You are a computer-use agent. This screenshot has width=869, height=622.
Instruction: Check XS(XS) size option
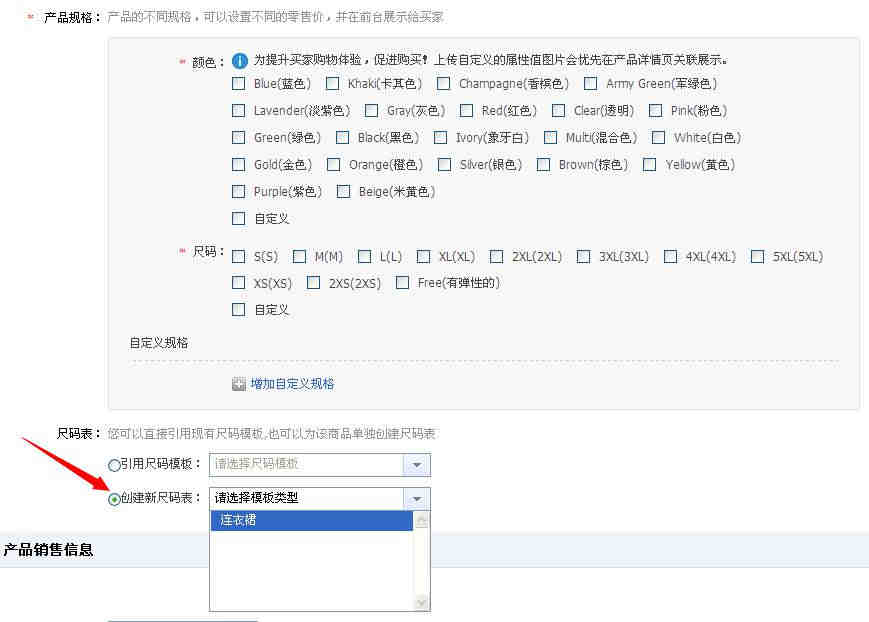point(238,283)
